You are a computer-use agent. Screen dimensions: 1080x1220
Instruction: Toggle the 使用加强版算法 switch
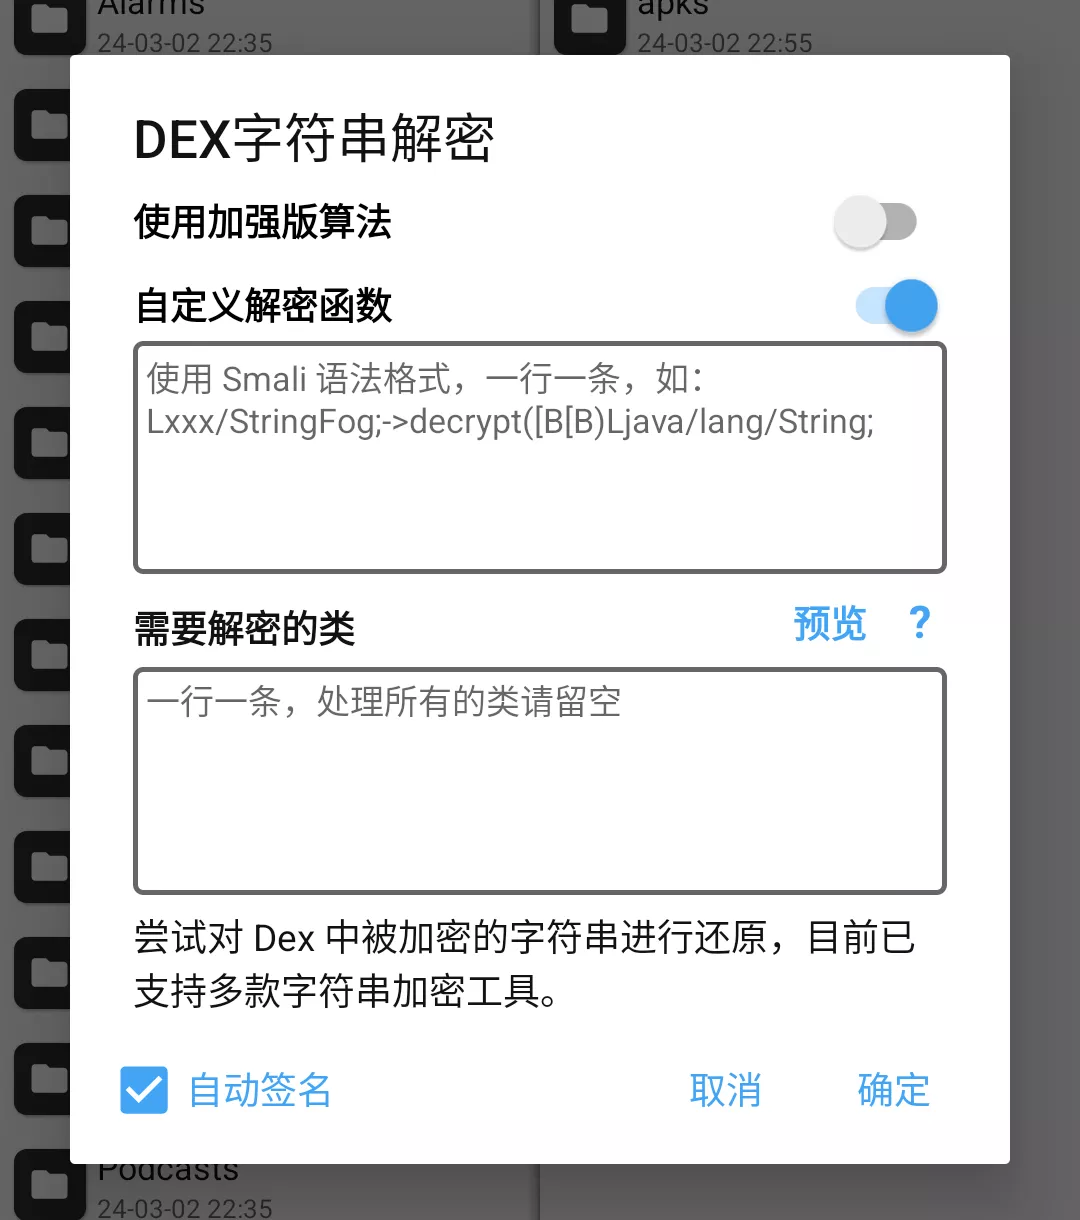tap(876, 222)
